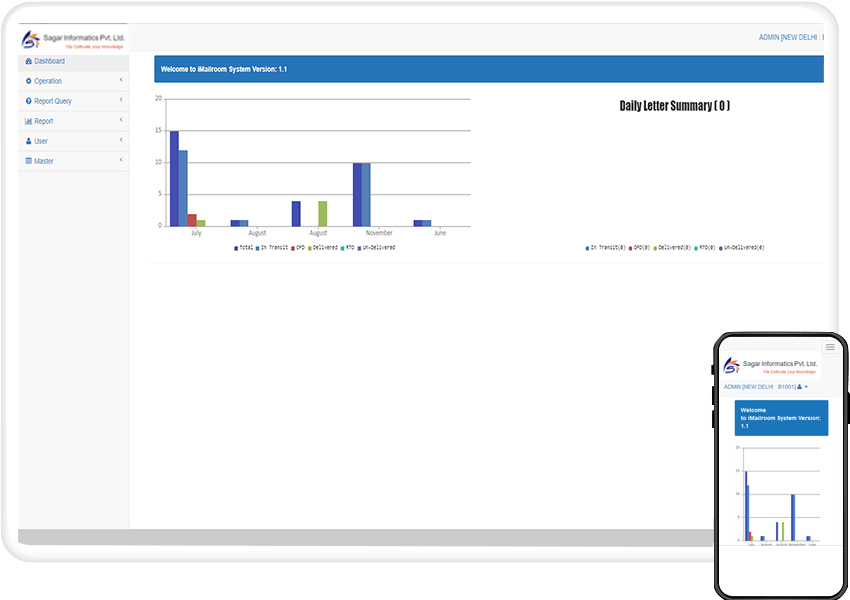Viewport: 850px width, 600px height.
Task: Toggle the In Transit bar chart legend entry
Action: point(272,248)
